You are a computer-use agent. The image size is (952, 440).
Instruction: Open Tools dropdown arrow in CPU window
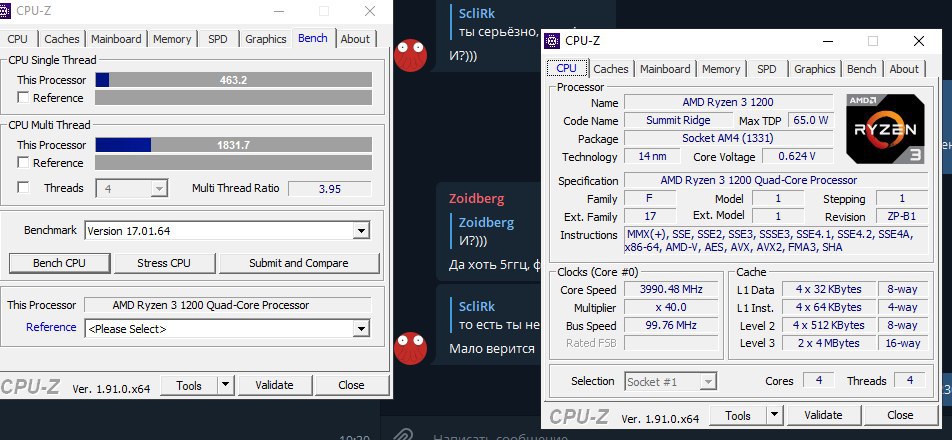[774, 415]
